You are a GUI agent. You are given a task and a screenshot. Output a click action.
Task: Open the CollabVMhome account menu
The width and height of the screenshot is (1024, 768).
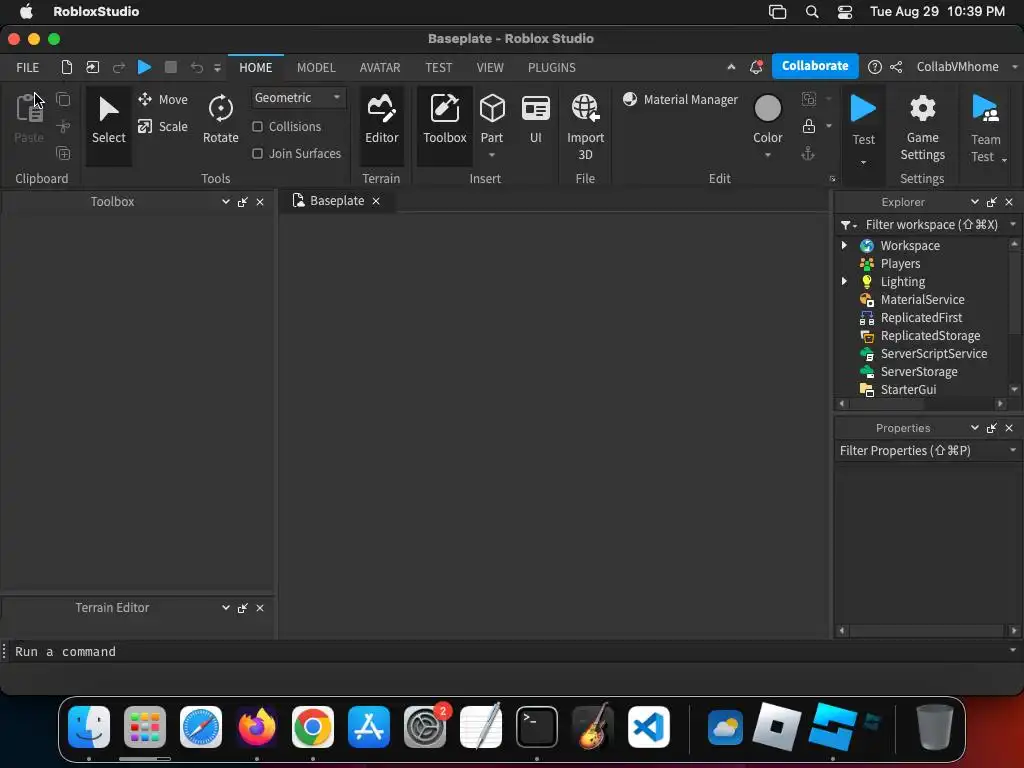pyautogui.click(x=966, y=67)
